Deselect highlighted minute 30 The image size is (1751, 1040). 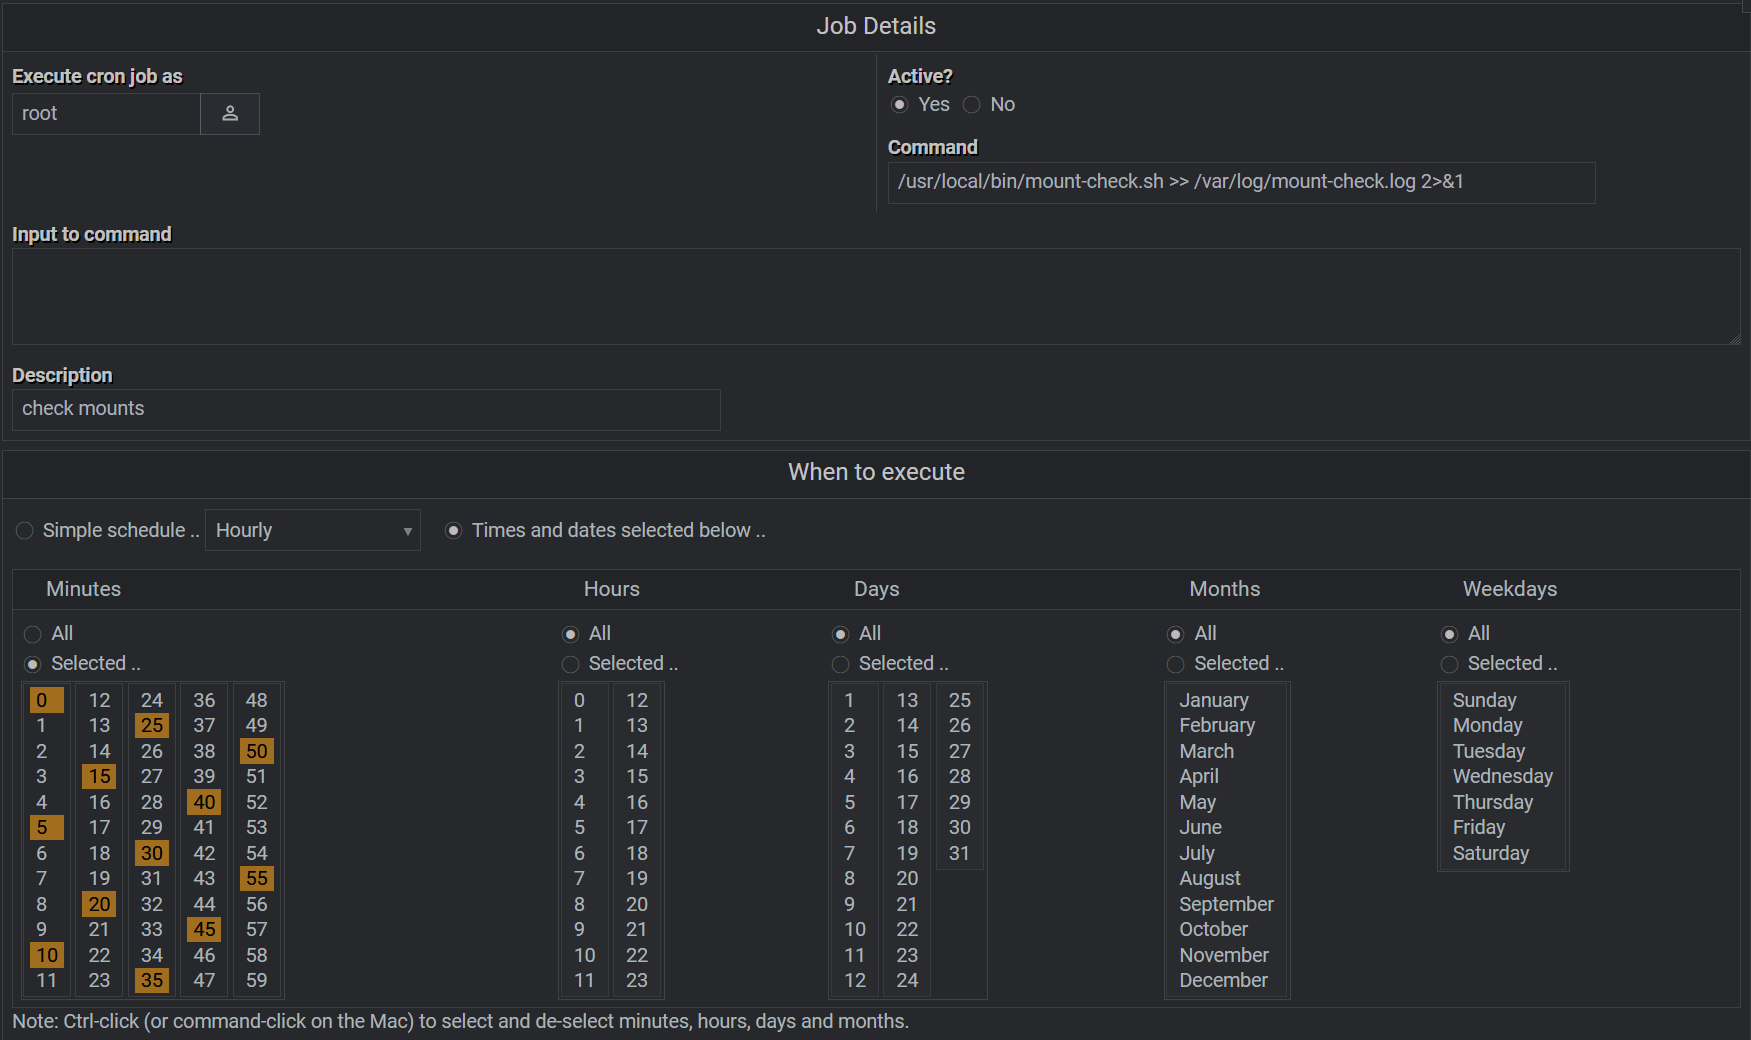(152, 853)
